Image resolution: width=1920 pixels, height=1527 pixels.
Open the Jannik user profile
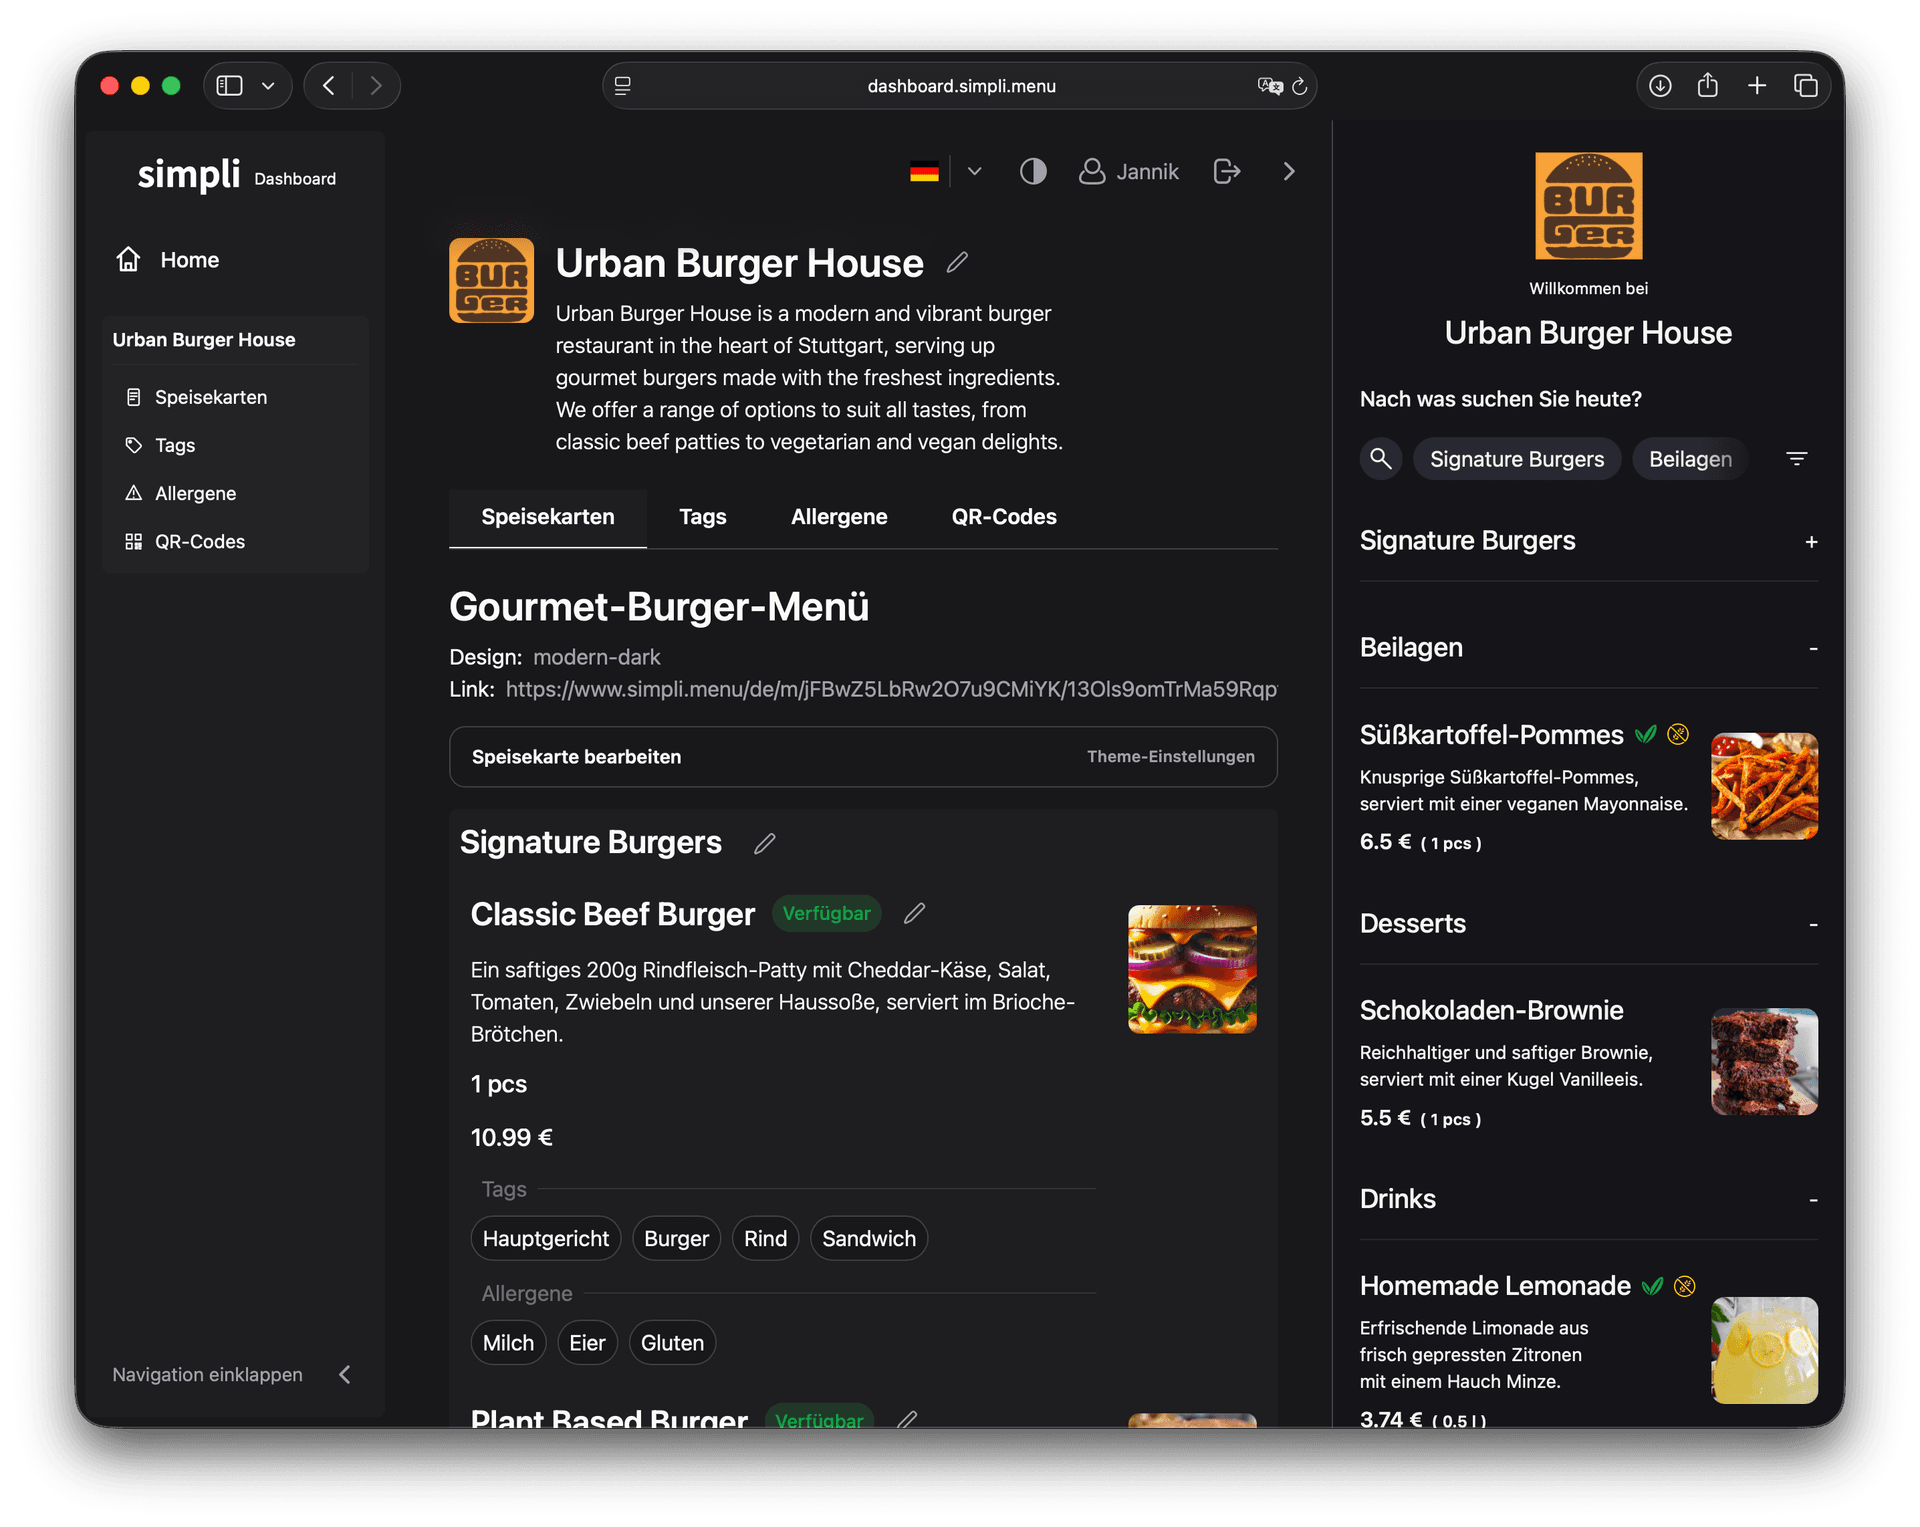tap(1129, 172)
